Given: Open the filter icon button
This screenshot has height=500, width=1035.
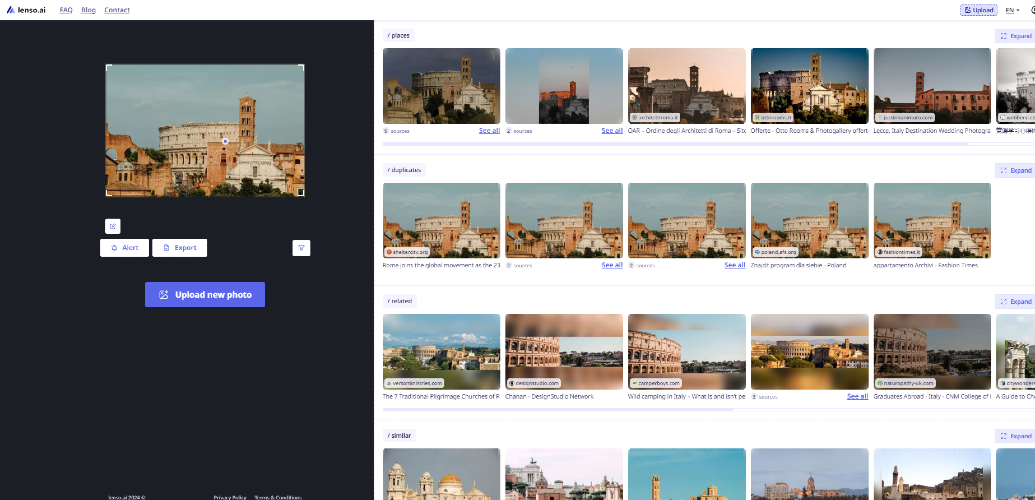Looking at the screenshot, I should coord(301,248).
